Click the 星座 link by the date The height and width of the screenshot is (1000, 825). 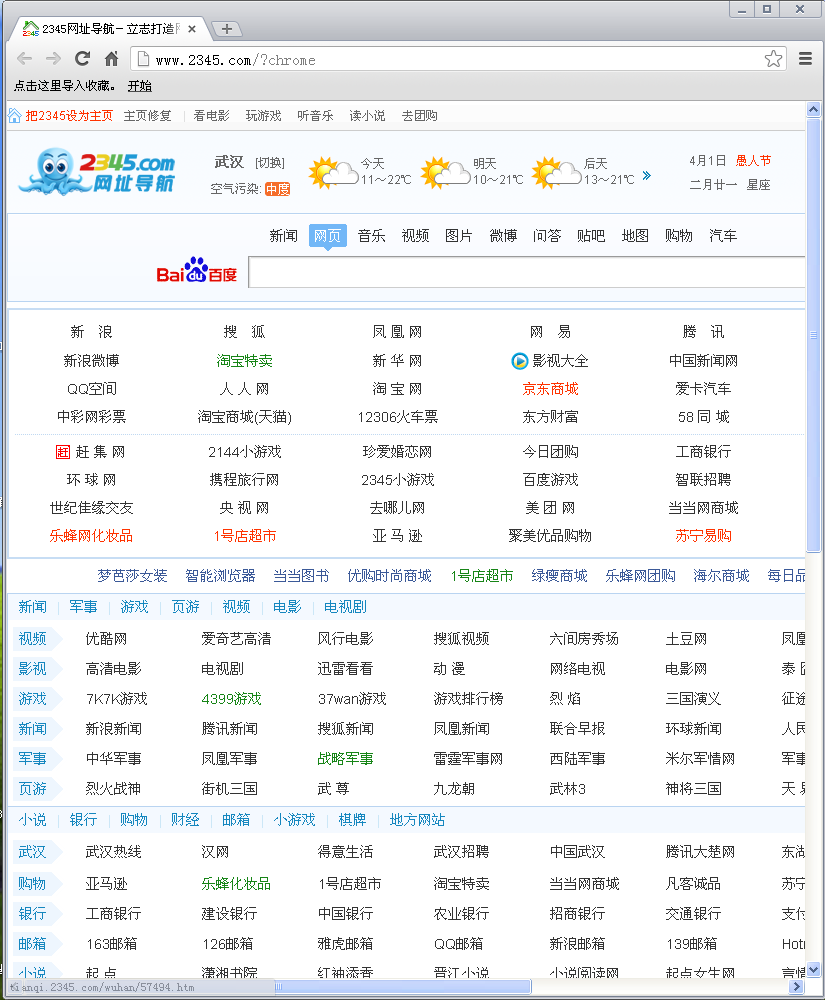point(759,185)
